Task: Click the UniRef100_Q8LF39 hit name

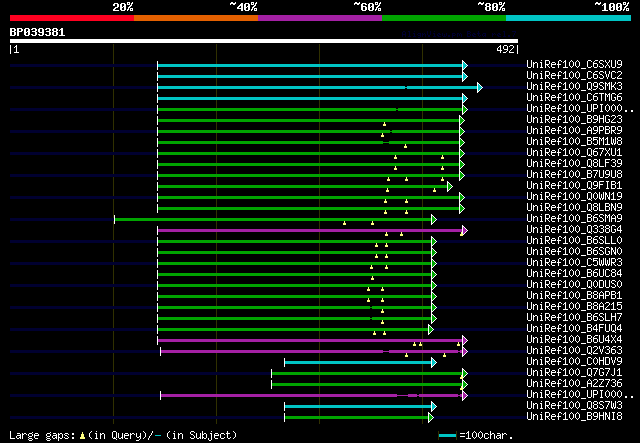Action: (x=574, y=164)
